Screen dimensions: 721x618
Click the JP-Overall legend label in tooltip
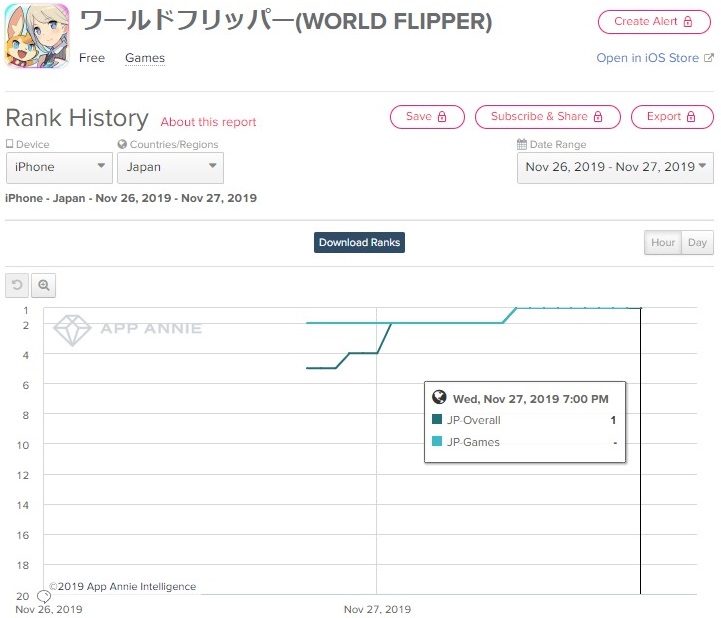(x=474, y=420)
